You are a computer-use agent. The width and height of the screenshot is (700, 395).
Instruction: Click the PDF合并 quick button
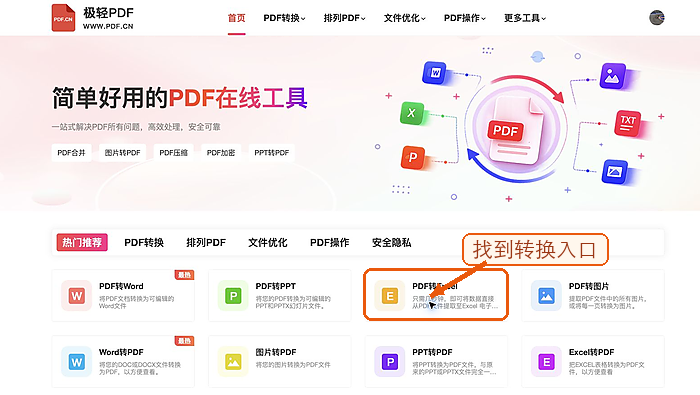71,153
